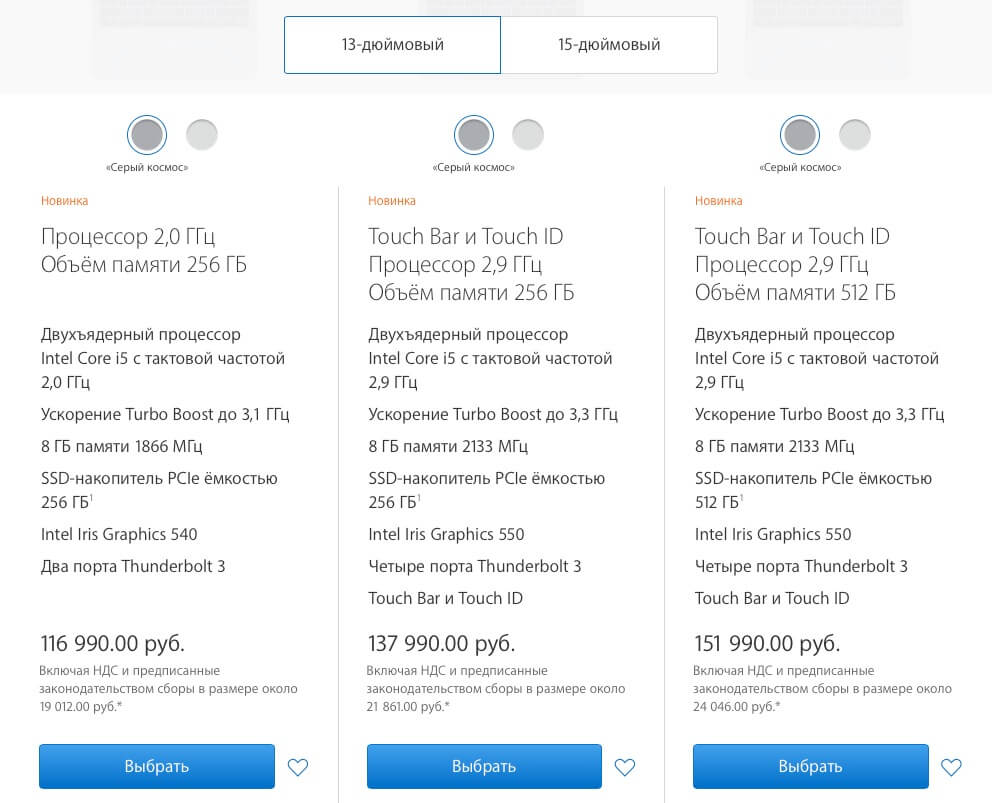Click the price 137 990.00 руб.
992x803 pixels.
point(442,644)
